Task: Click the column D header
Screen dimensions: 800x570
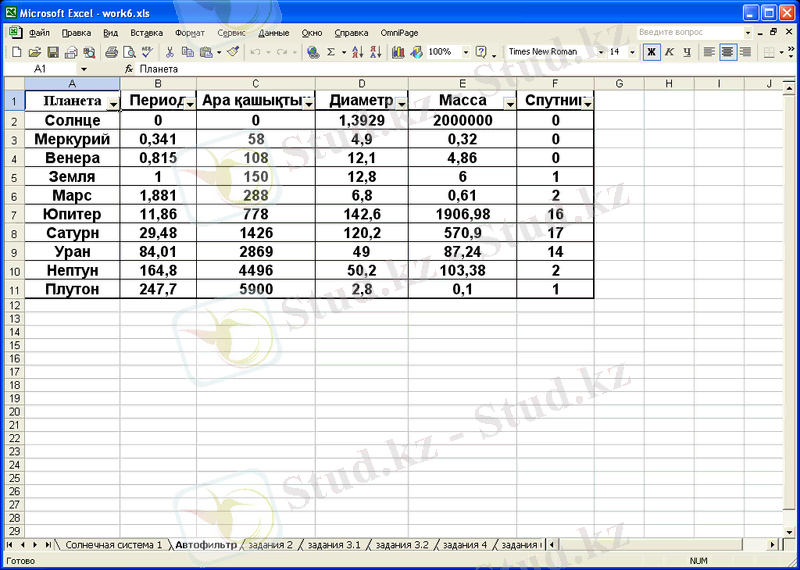Action: click(361, 83)
